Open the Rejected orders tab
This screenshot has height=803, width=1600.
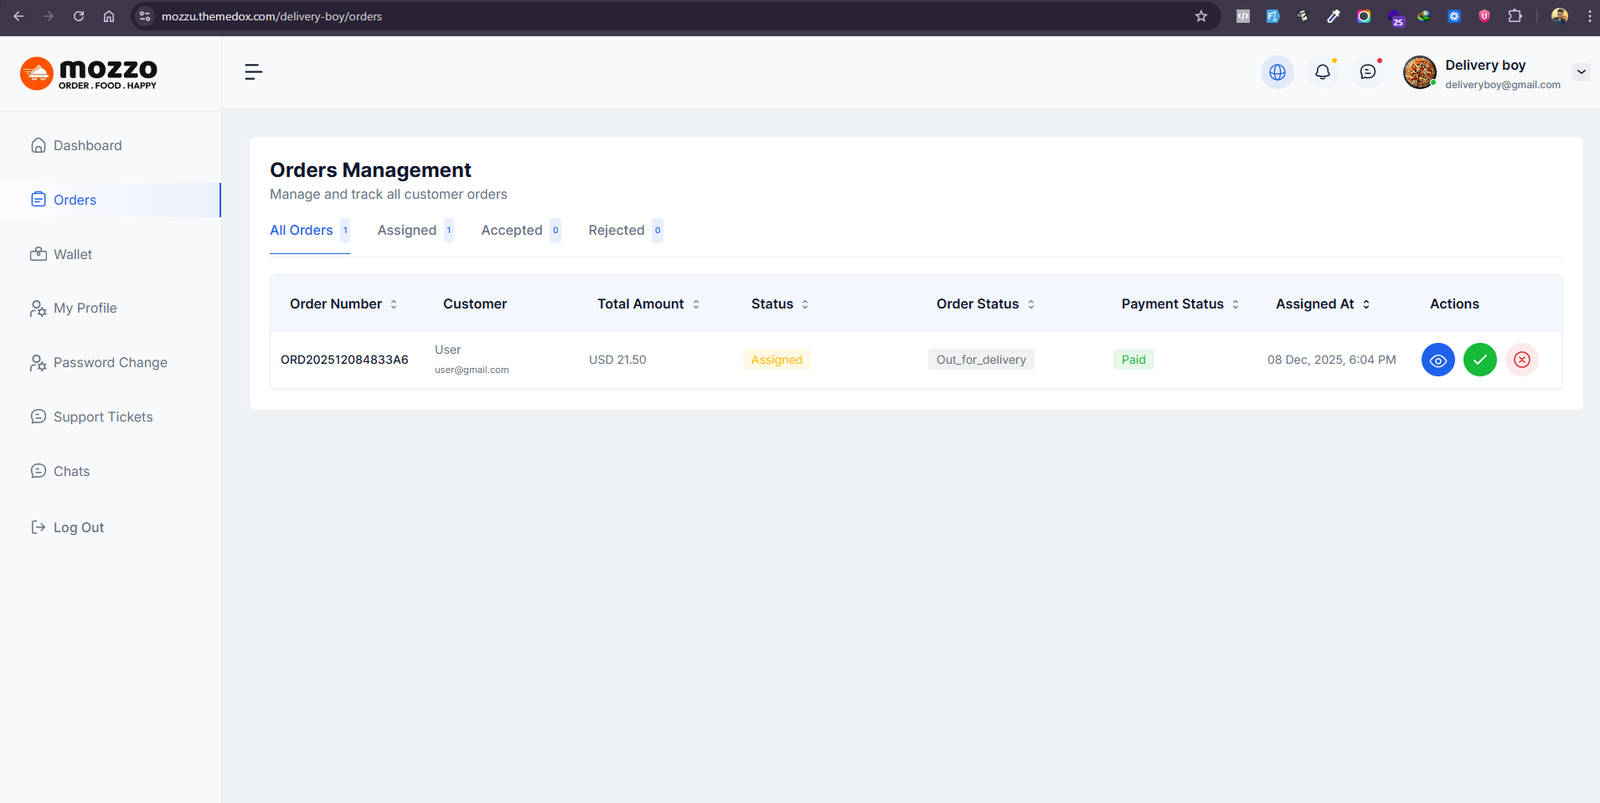tap(616, 230)
